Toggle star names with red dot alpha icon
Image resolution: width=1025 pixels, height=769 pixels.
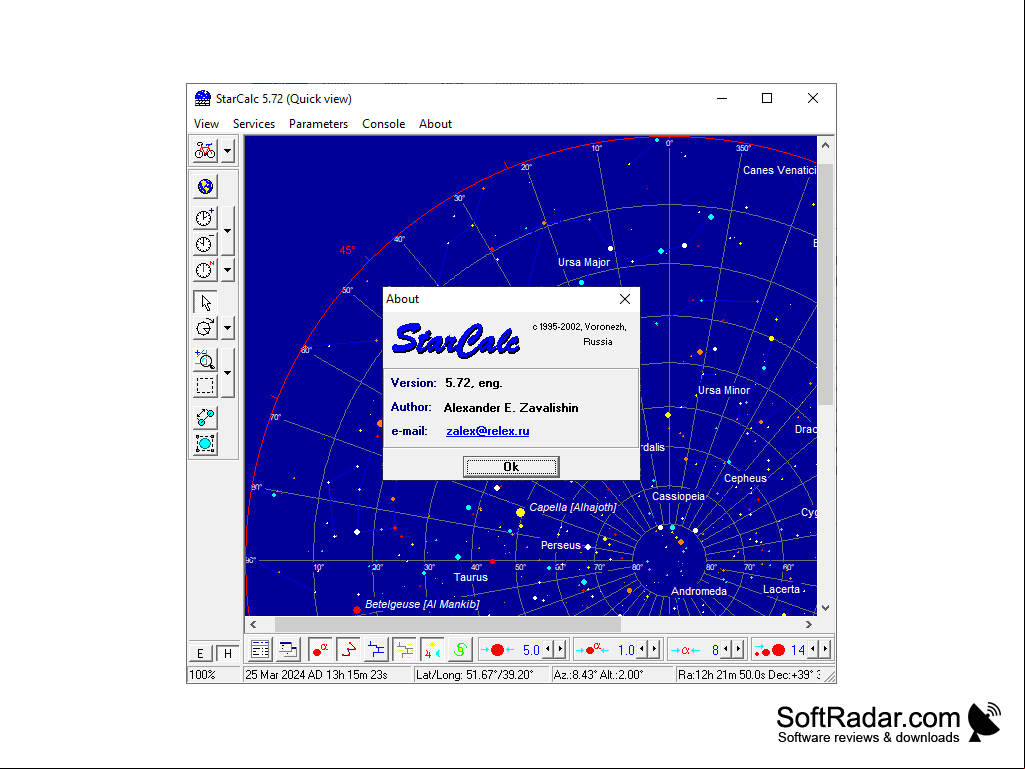(x=320, y=649)
